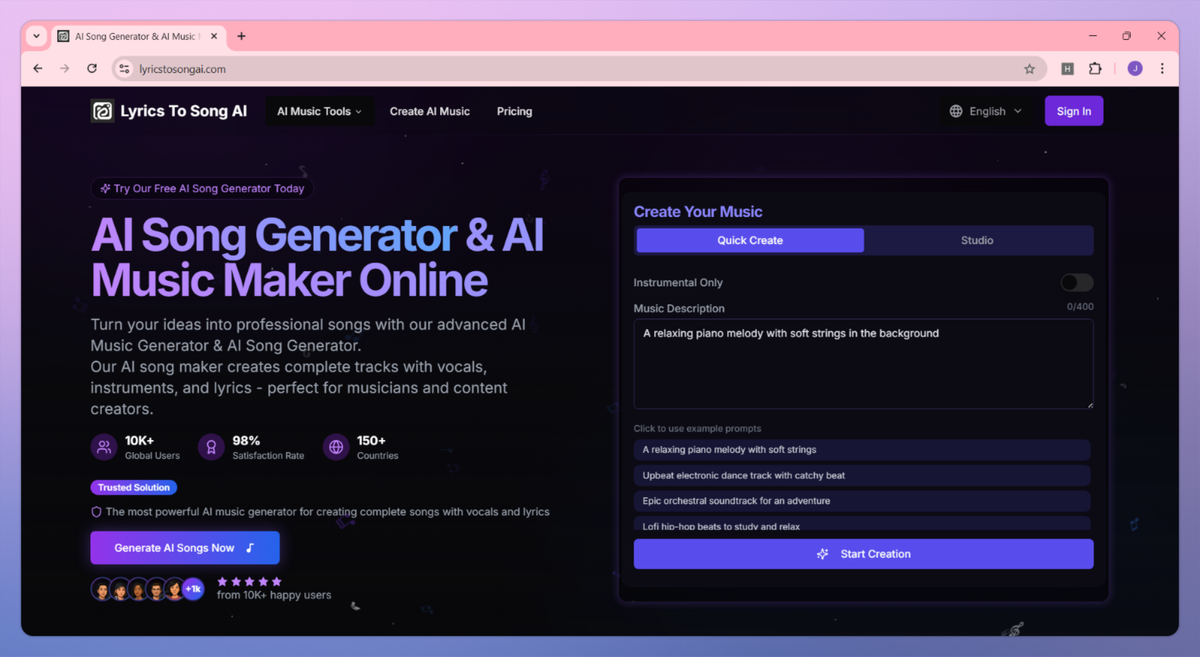Bookmark this page with the star icon
Screen dimensions: 1200x657
click(1029, 69)
